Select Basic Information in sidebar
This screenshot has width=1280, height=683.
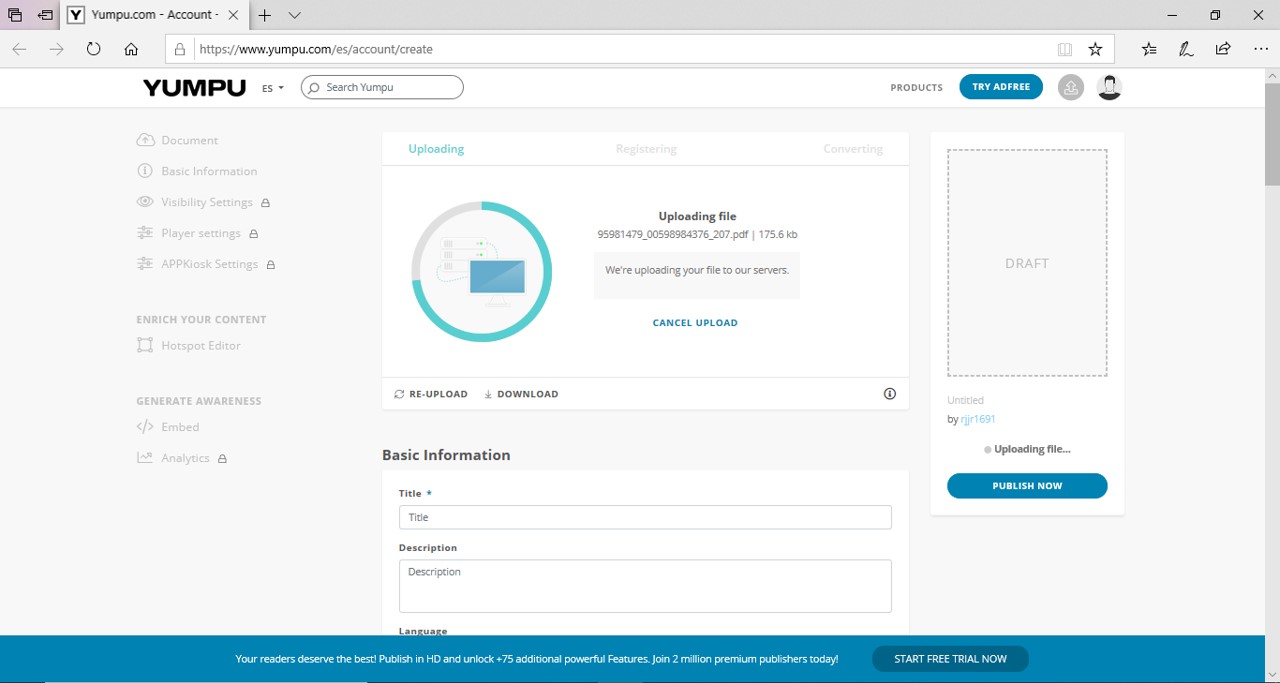tap(209, 171)
